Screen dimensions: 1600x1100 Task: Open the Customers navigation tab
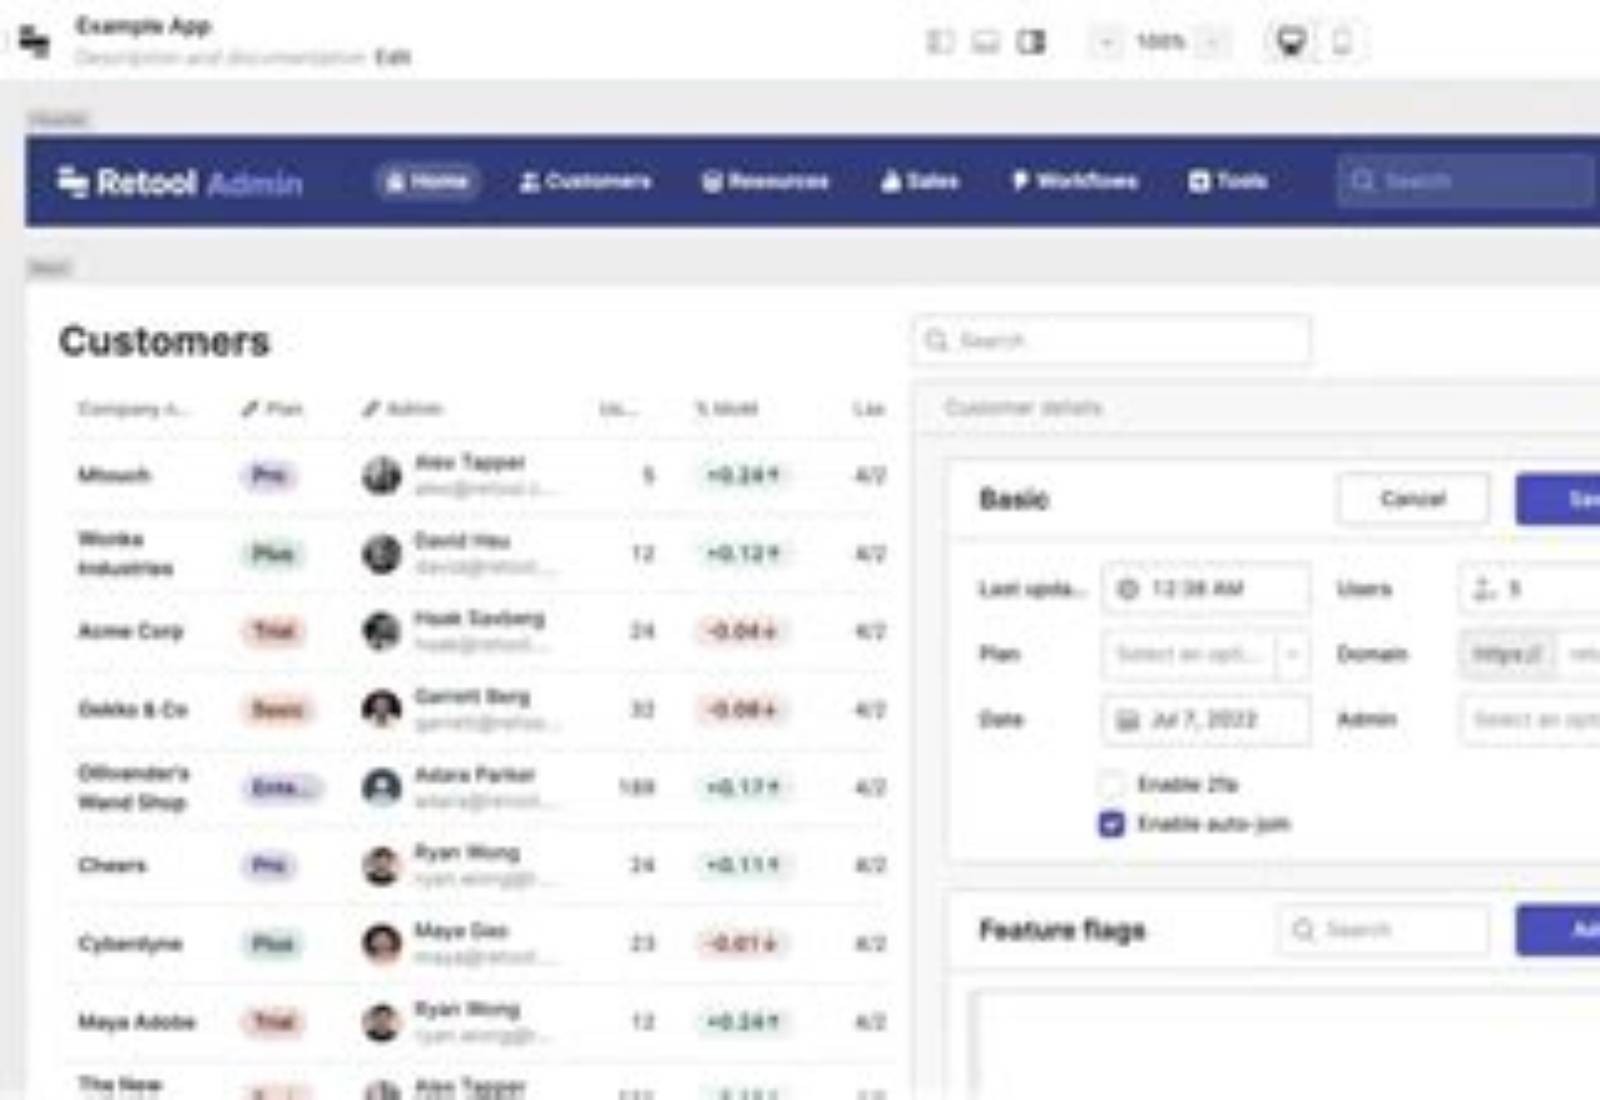coord(586,181)
